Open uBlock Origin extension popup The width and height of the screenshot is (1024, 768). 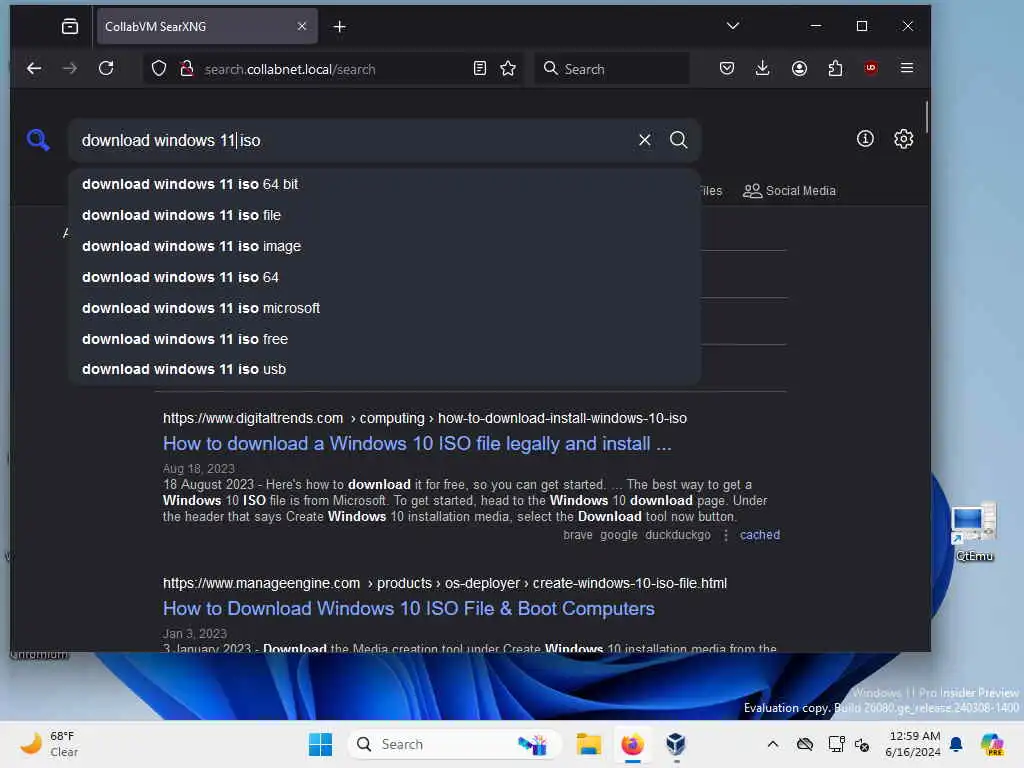pos(871,69)
